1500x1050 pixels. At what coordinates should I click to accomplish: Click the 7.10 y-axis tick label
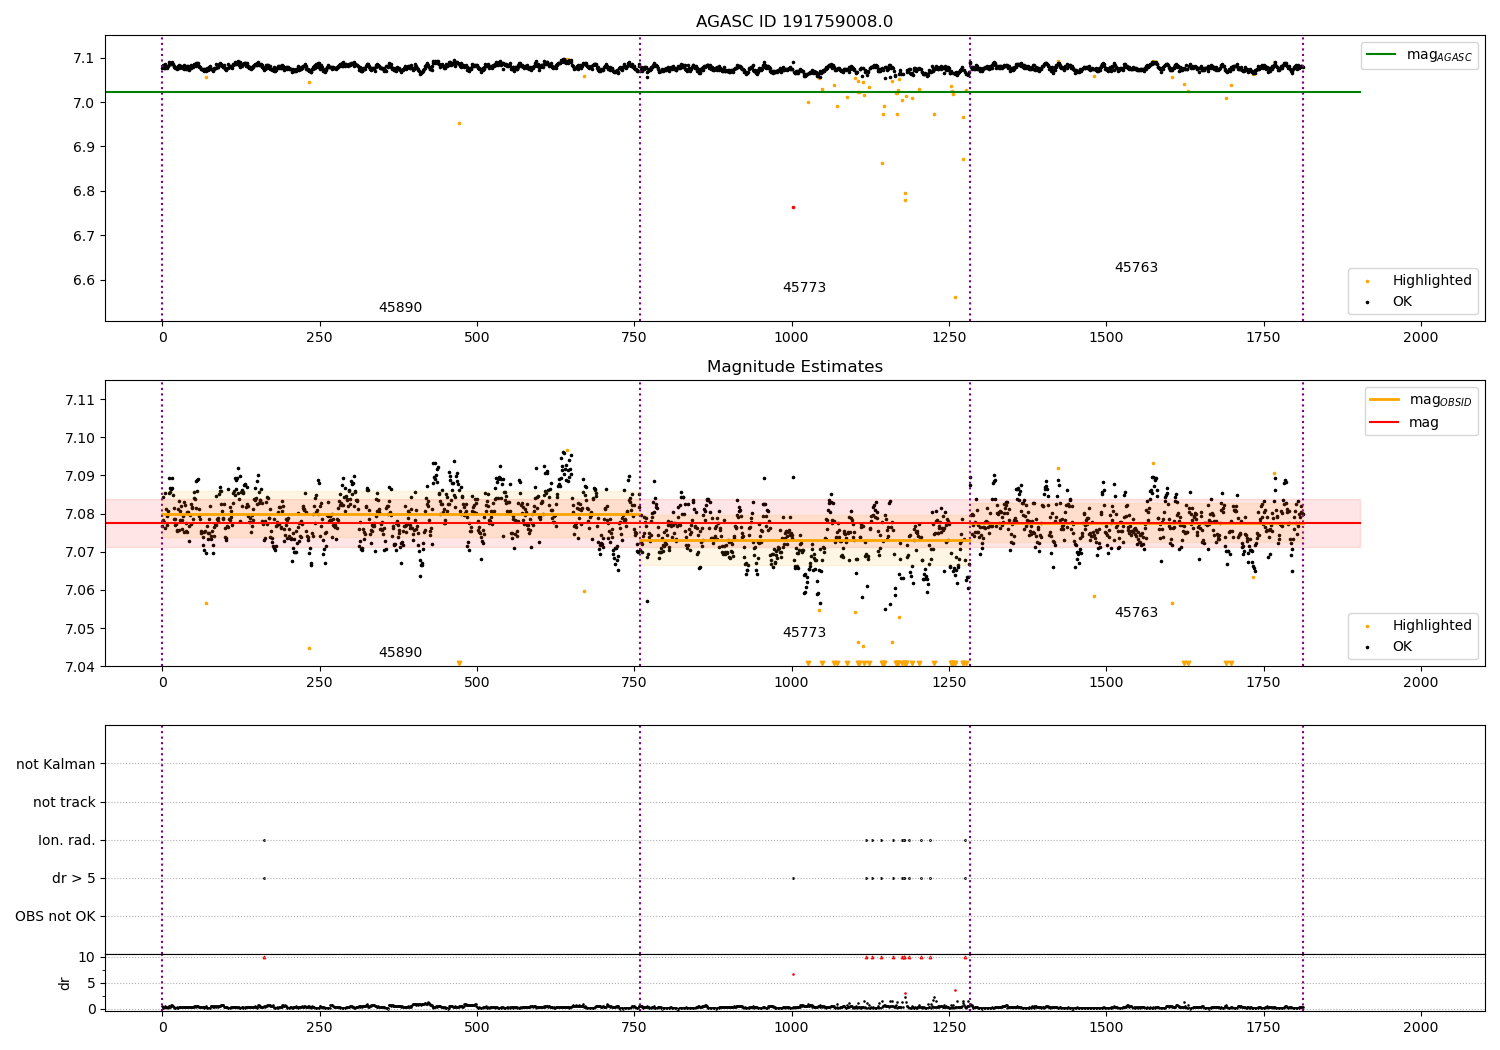(x=80, y=438)
